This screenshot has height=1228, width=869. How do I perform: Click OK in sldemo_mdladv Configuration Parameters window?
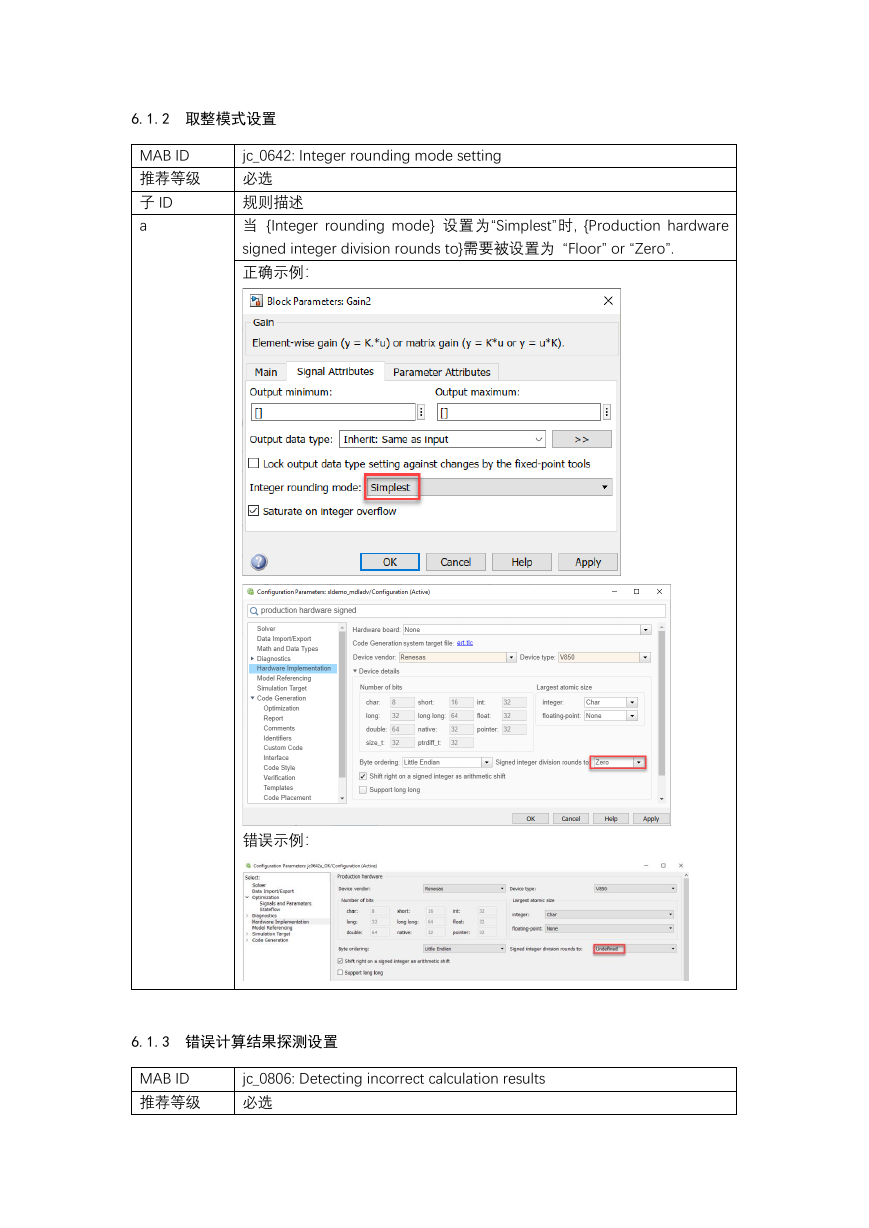(530, 818)
